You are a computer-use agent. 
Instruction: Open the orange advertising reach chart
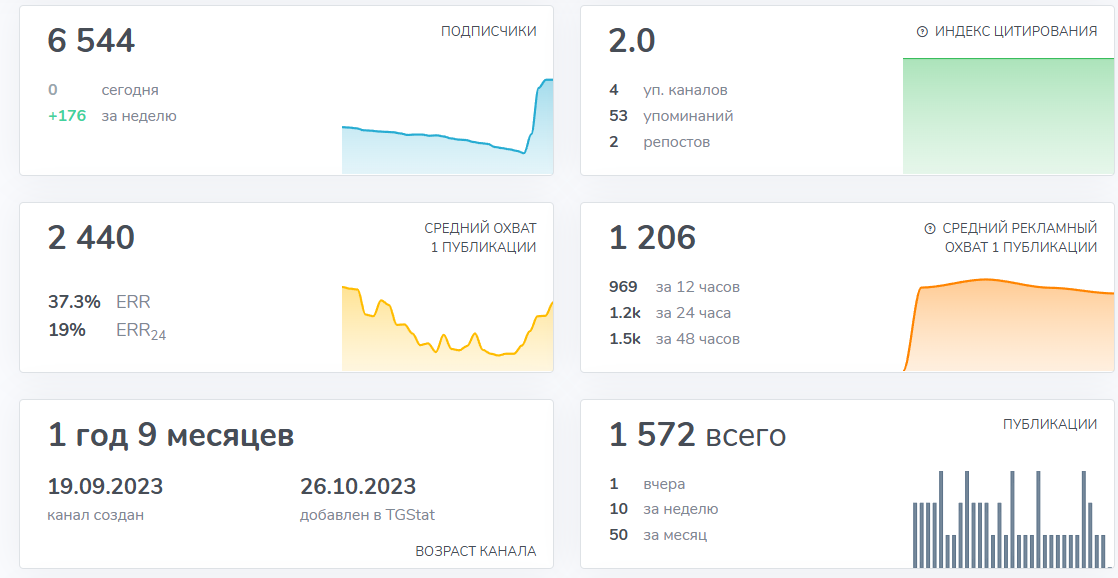[x=1008, y=324]
